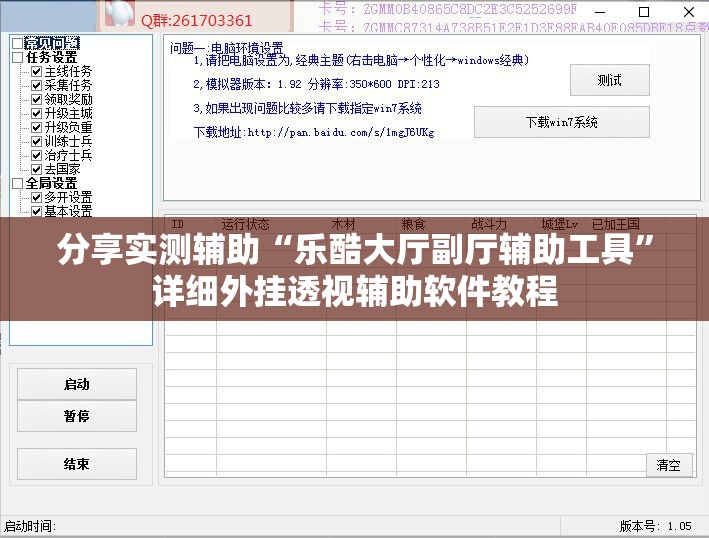
Task: Select the 全局设置 tree node label
Action: click(x=51, y=184)
